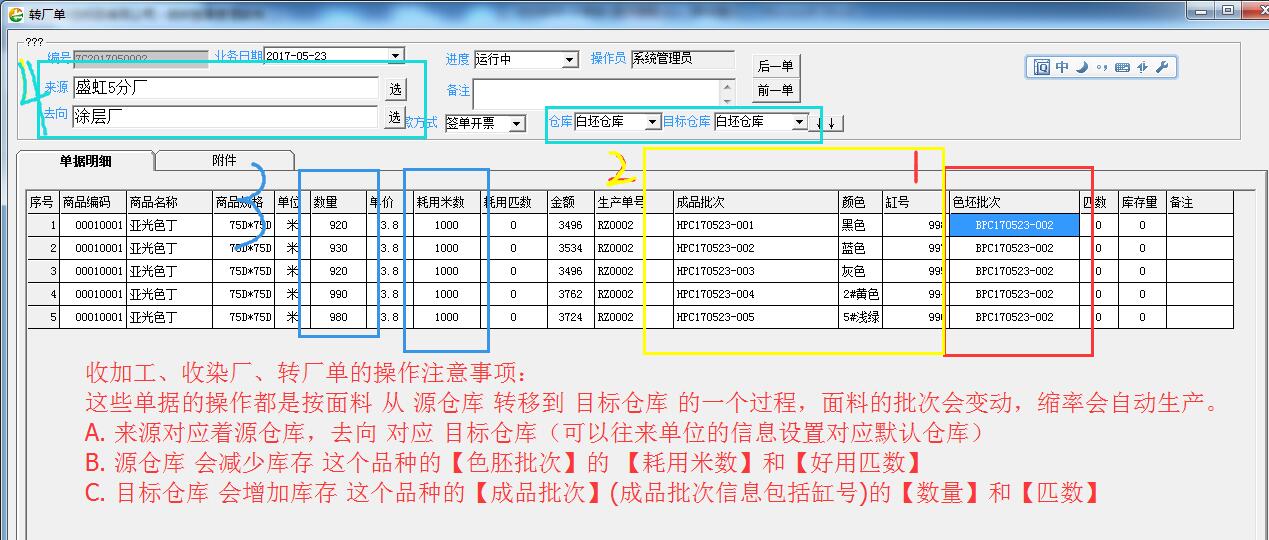Toggle Chinese input mode 中 icon
The image size is (1269, 540).
(x=1062, y=67)
